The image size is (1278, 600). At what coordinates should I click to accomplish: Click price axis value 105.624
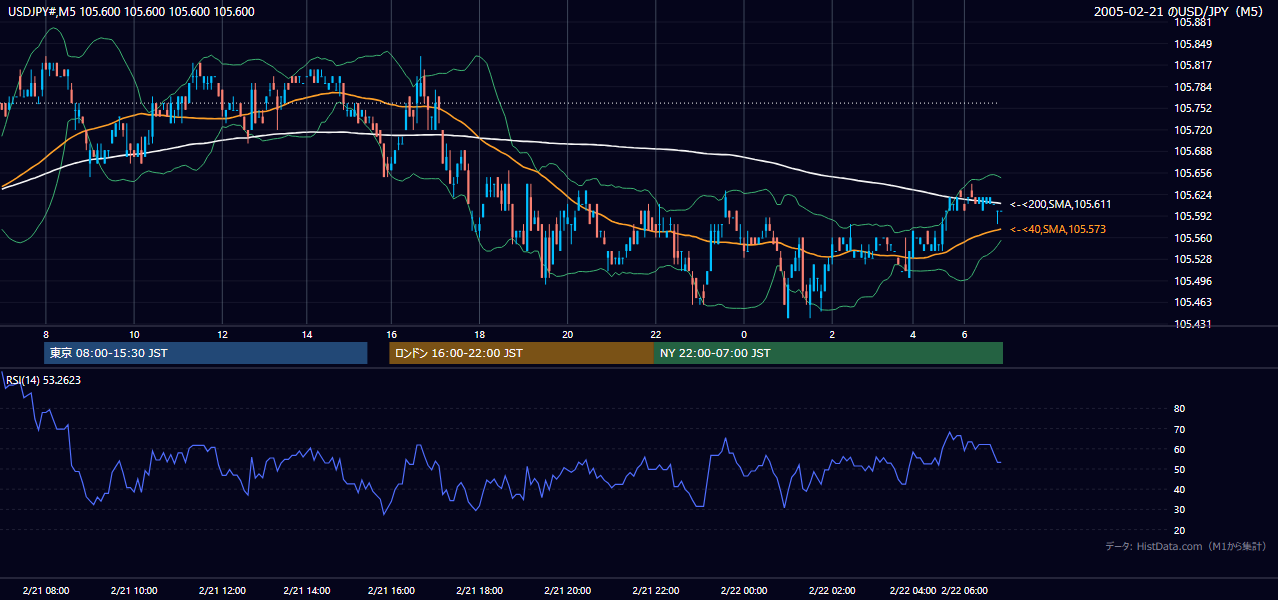point(1194,195)
